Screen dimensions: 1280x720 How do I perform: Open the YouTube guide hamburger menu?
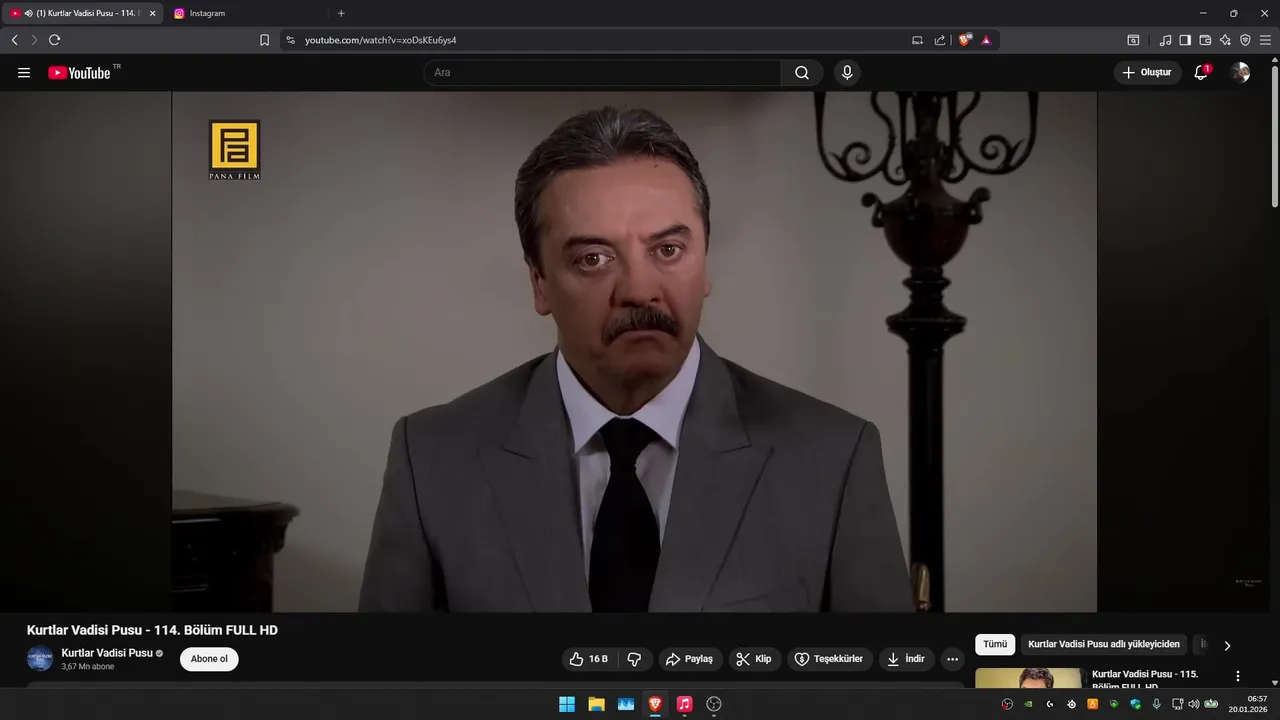[x=24, y=73]
